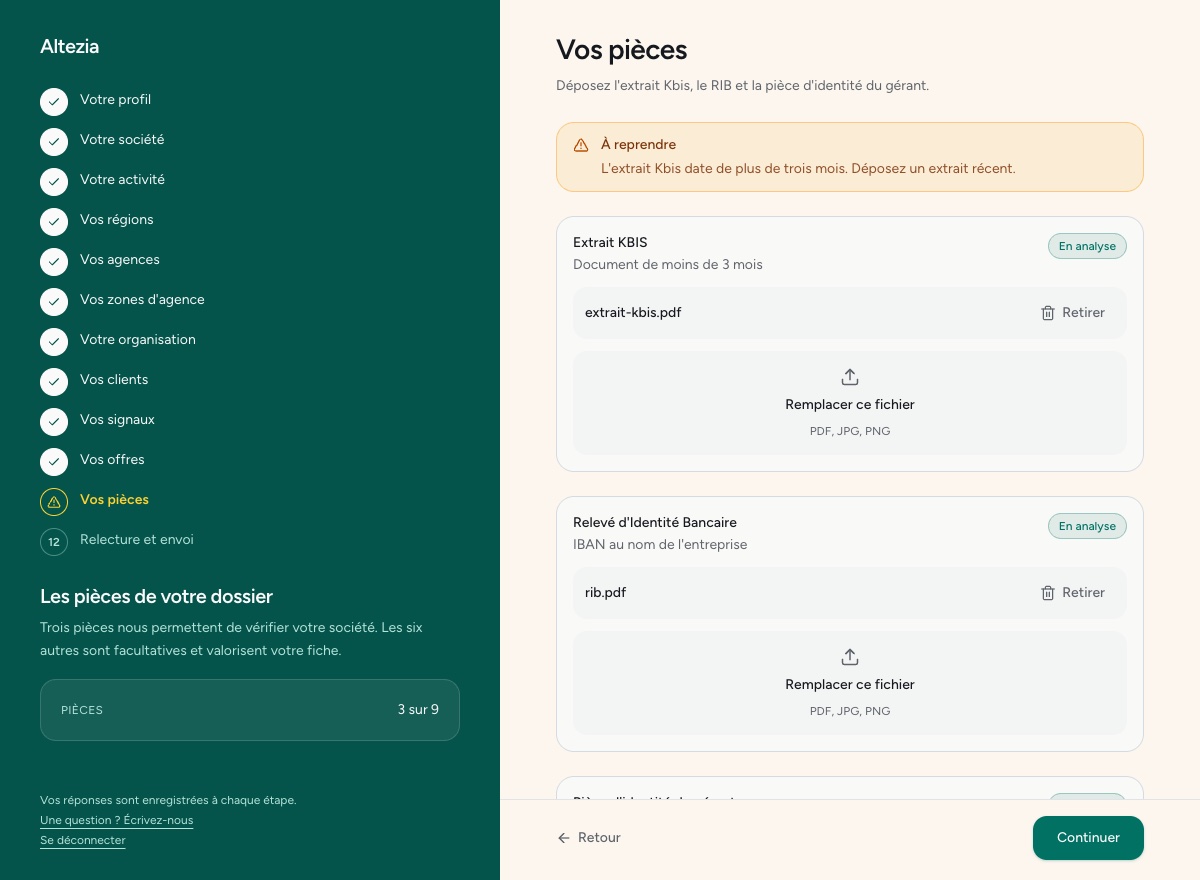
Task: Click Remplacer ce fichier under rib.pdf
Action: [x=850, y=683]
